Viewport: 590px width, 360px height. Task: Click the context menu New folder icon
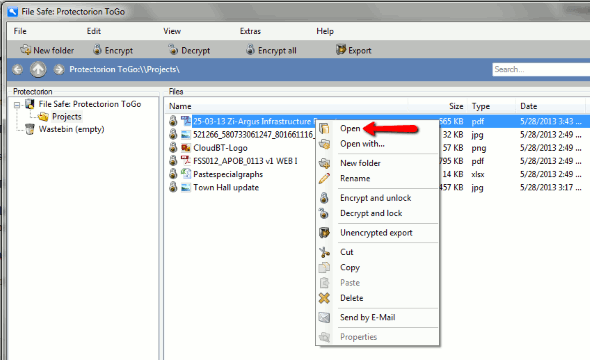click(x=324, y=163)
